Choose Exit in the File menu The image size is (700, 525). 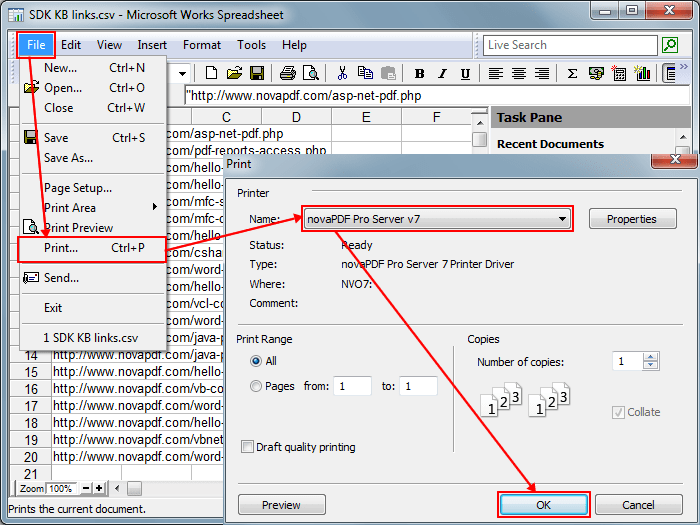tap(92, 308)
